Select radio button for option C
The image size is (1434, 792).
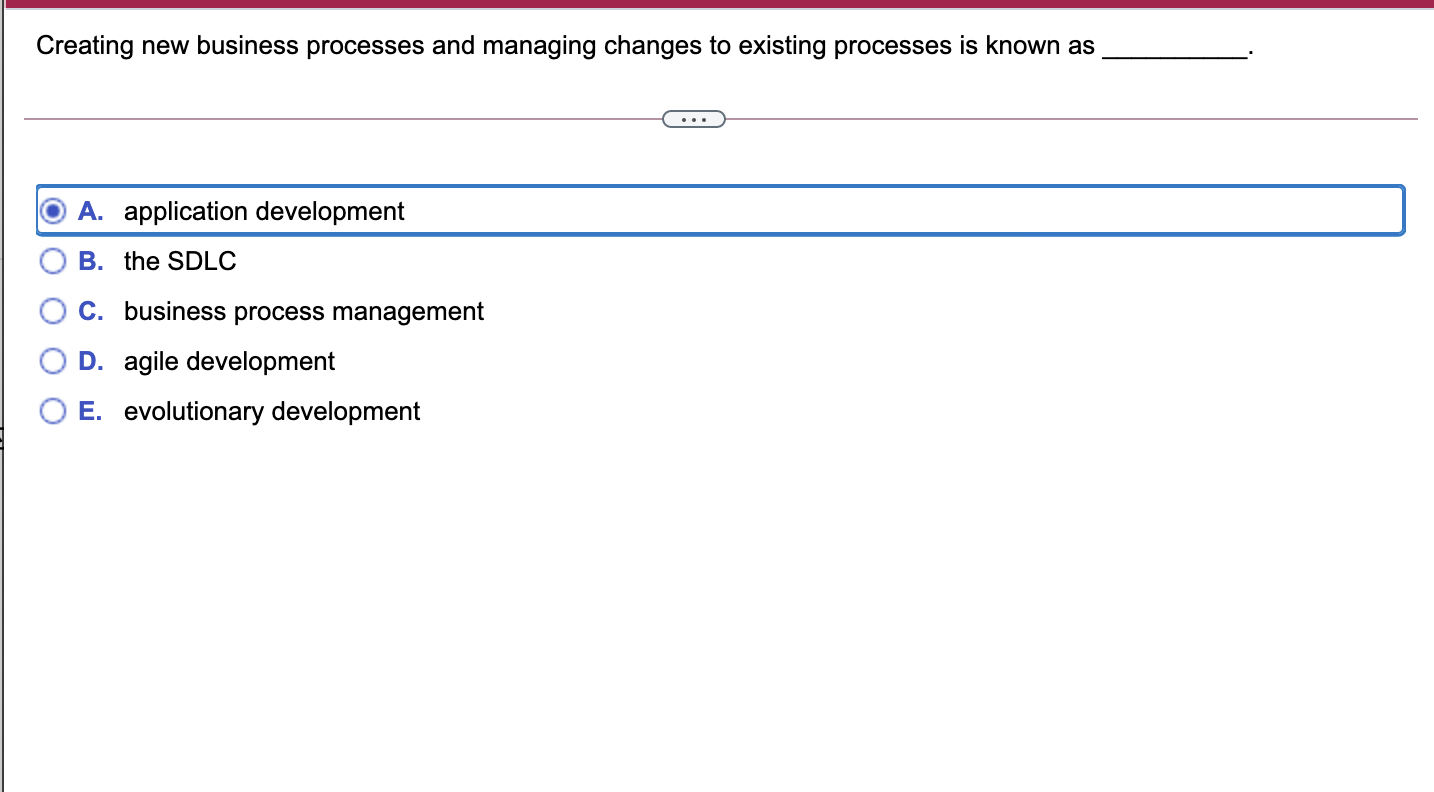click(x=53, y=310)
